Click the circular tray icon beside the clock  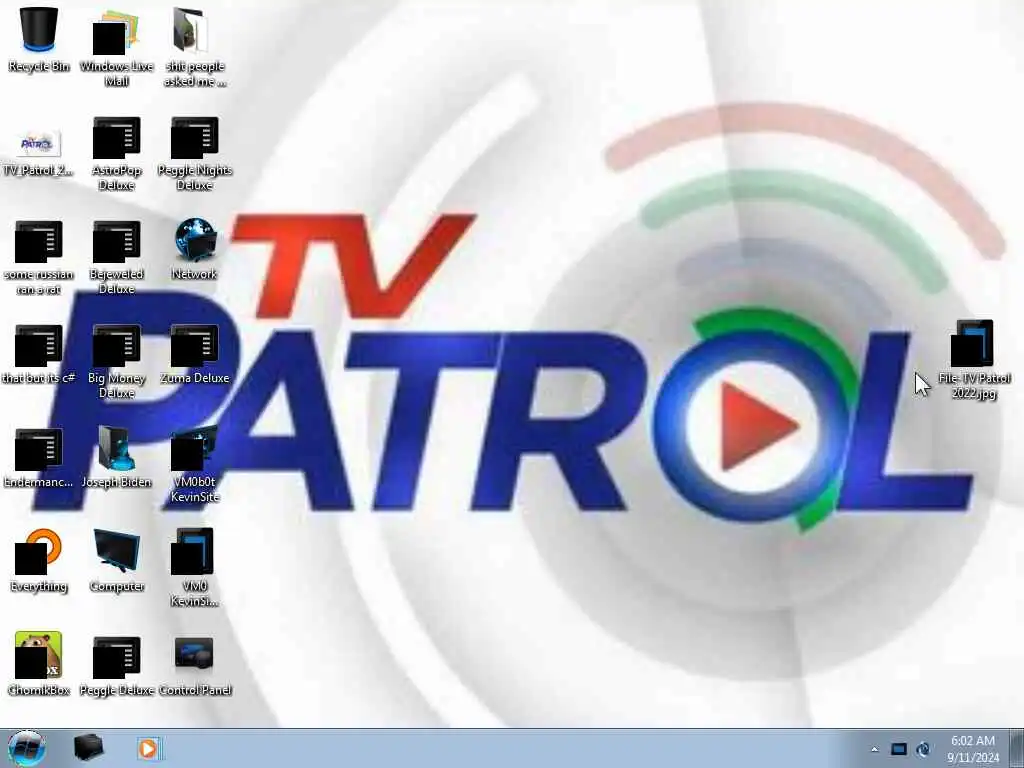click(923, 750)
